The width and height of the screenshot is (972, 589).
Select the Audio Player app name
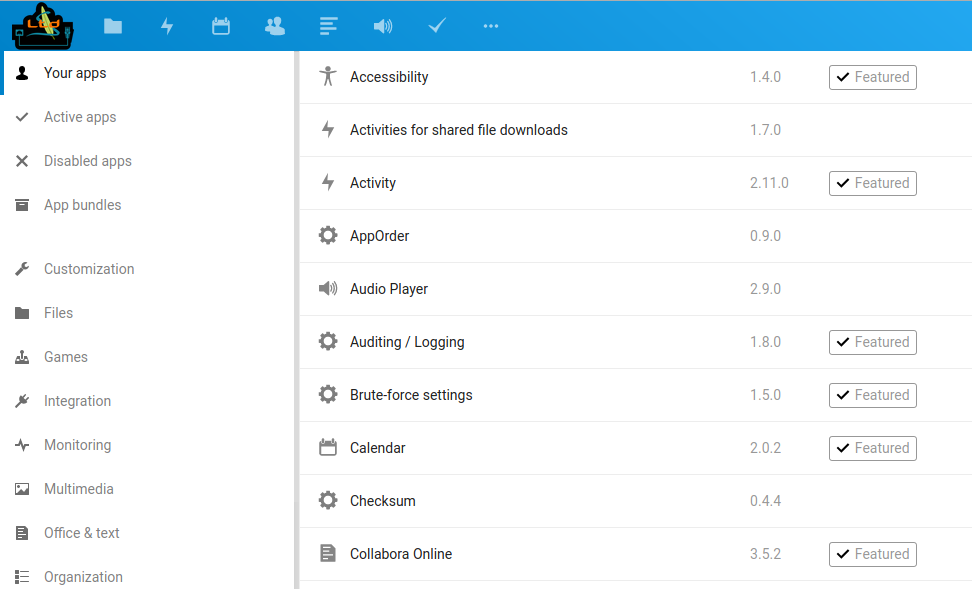(389, 289)
